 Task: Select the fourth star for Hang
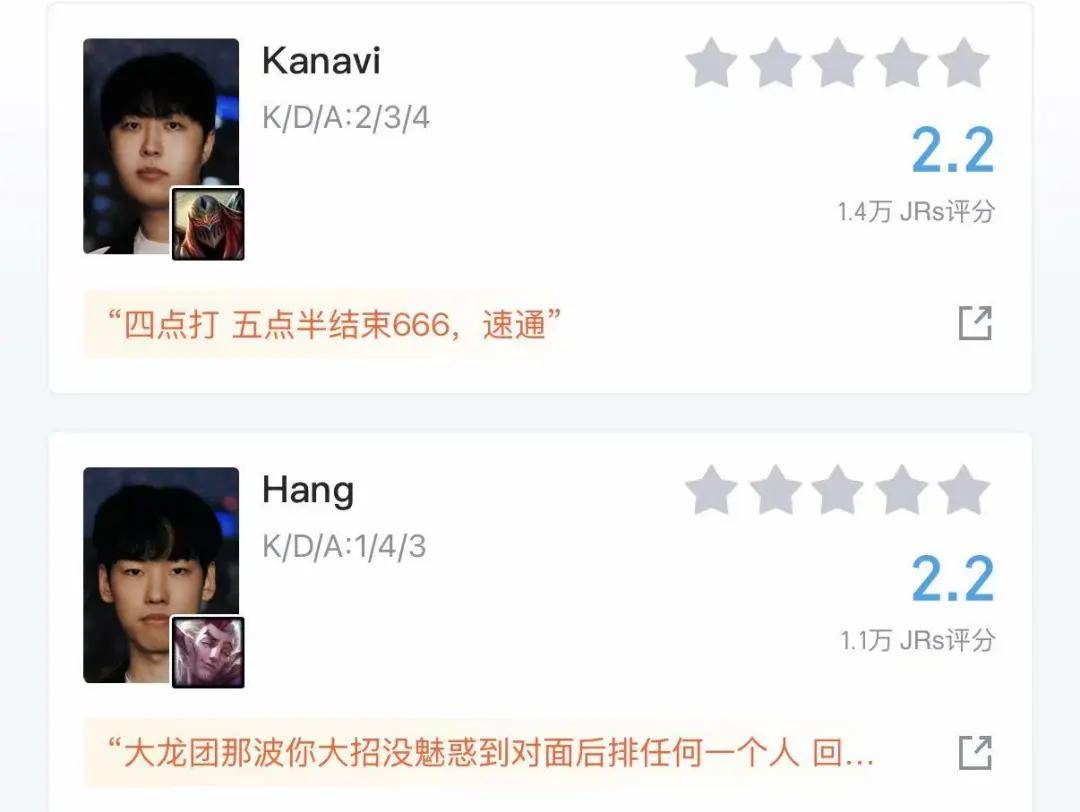[x=901, y=490]
